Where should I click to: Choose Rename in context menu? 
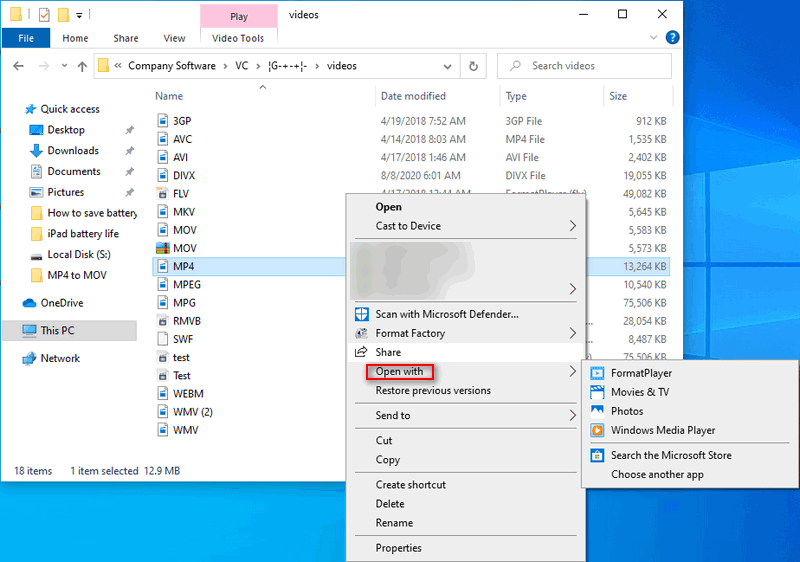point(394,523)
